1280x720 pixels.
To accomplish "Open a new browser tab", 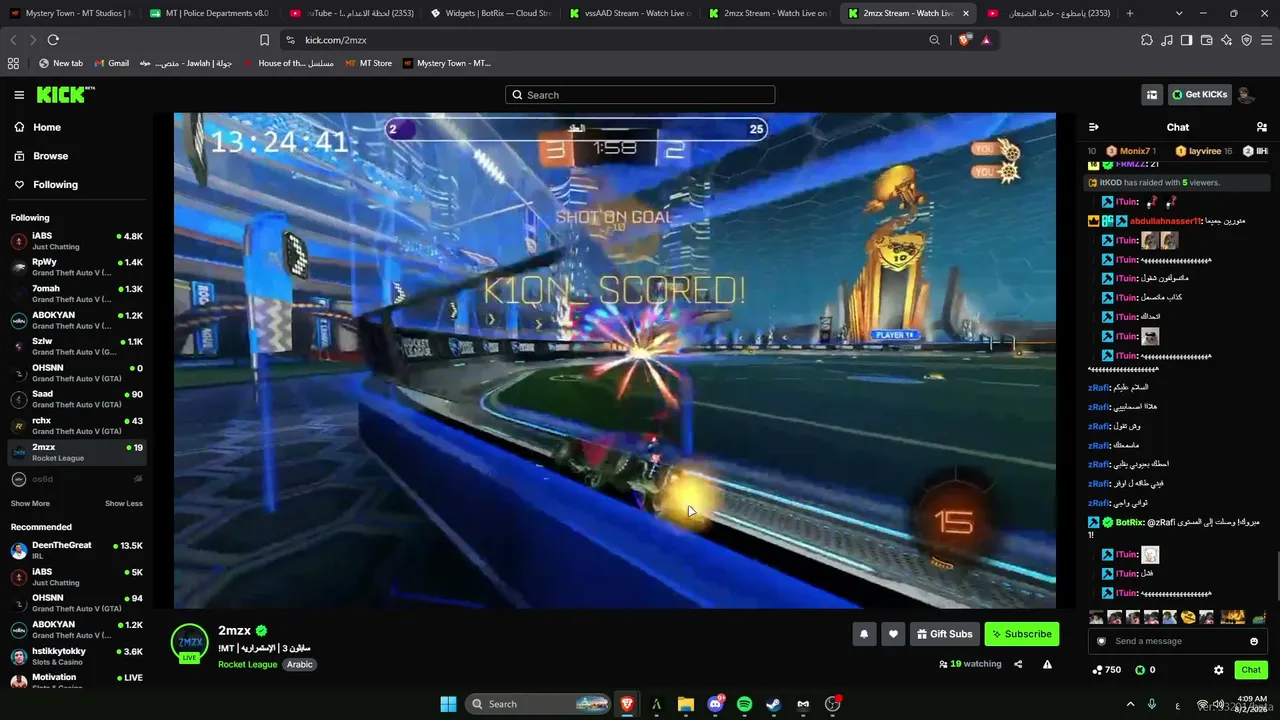I will pos(1130,13).
